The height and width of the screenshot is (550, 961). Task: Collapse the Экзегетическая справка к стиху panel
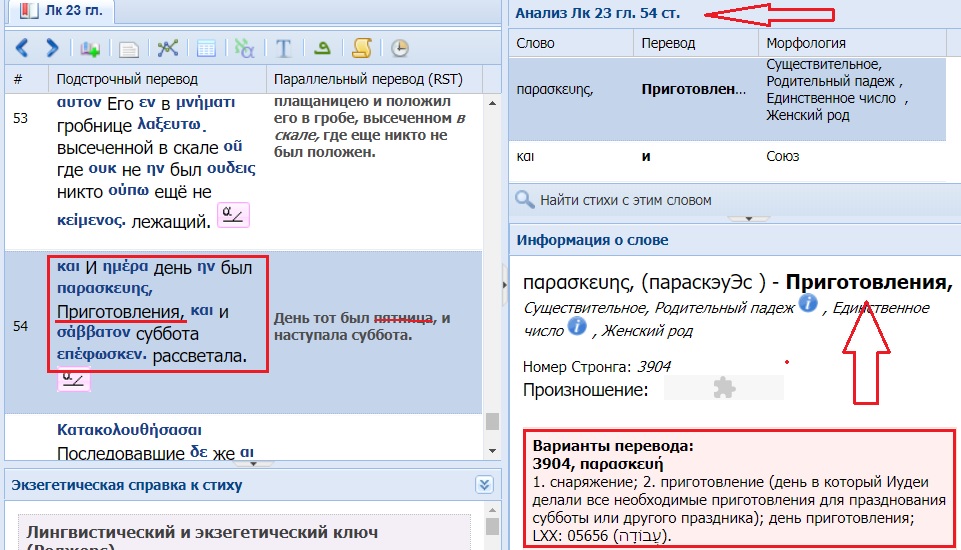coord(485,485)
